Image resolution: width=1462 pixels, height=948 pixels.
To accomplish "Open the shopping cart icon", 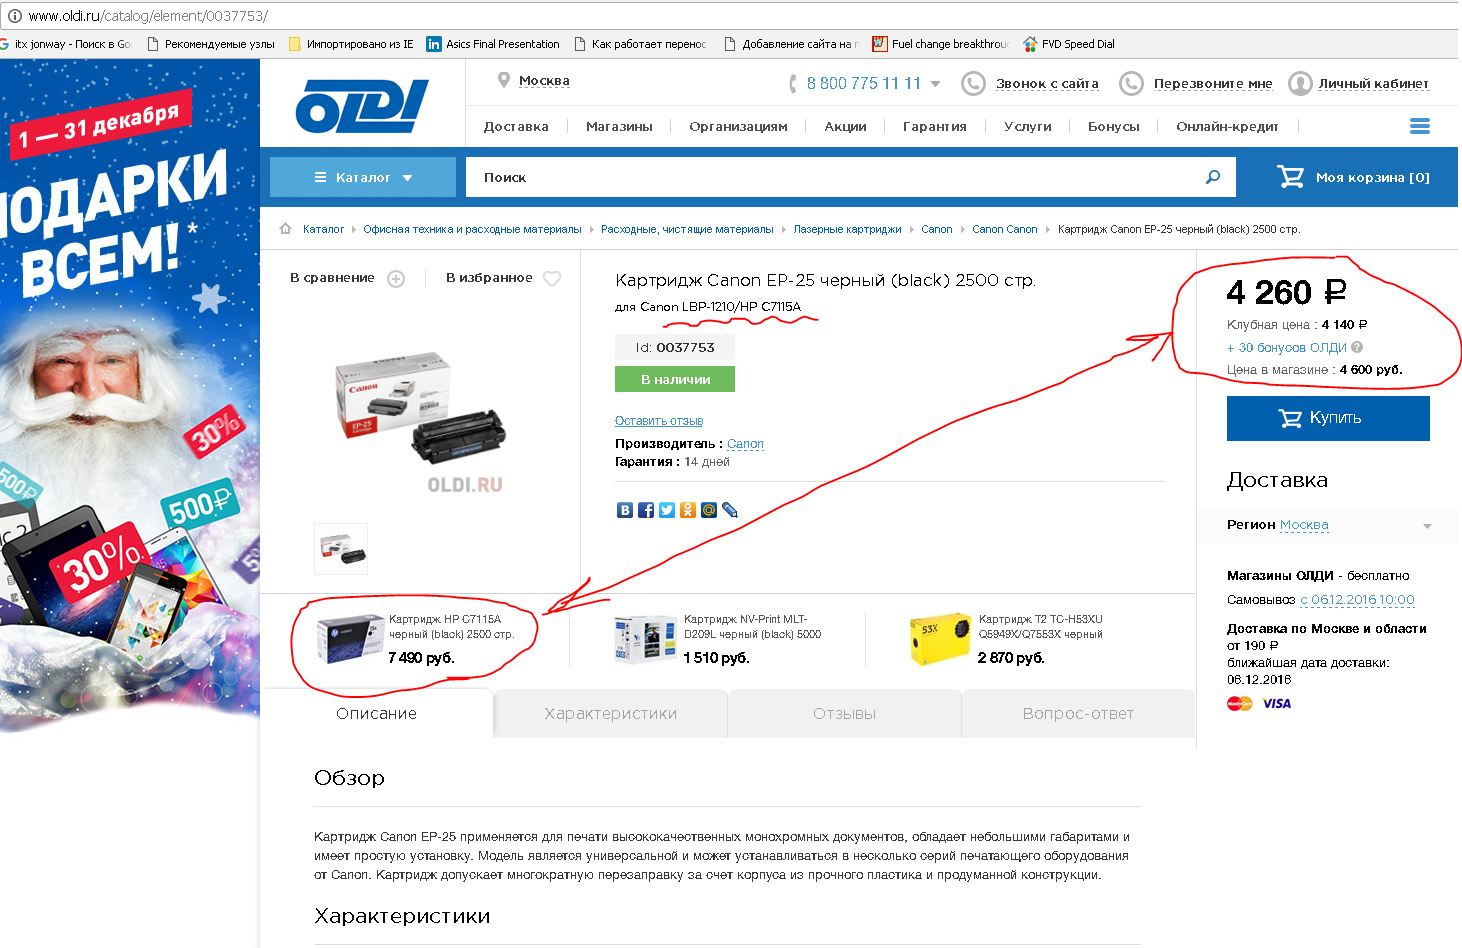I will [1290, 177].
